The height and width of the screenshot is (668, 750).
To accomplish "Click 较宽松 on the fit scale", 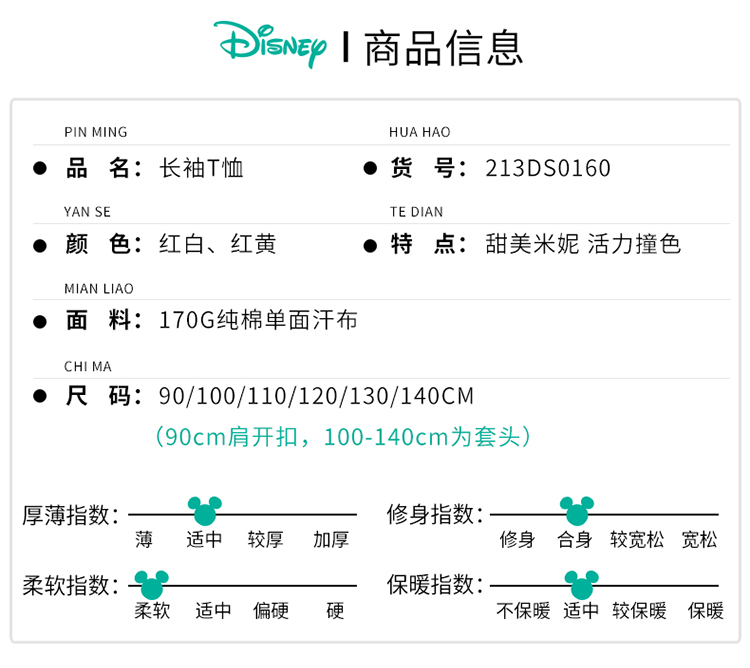I will click(x=637, y=539).
